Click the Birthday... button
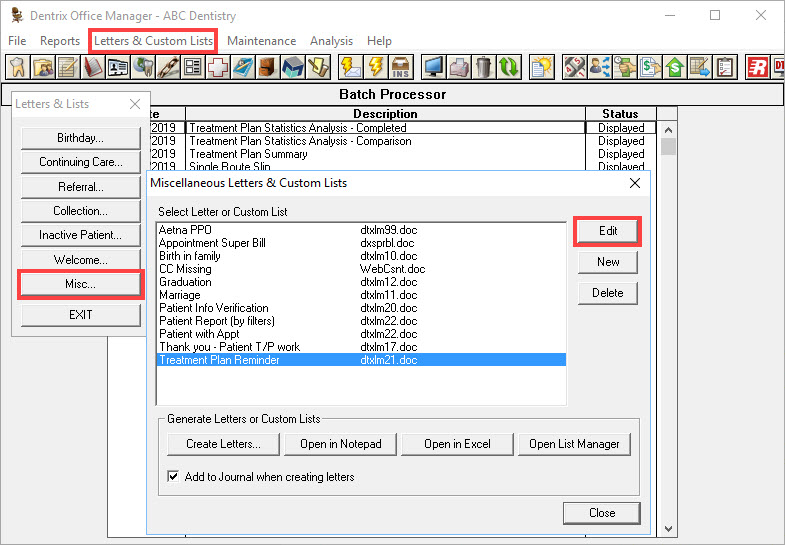785x545 pixels. click(81, 138)
